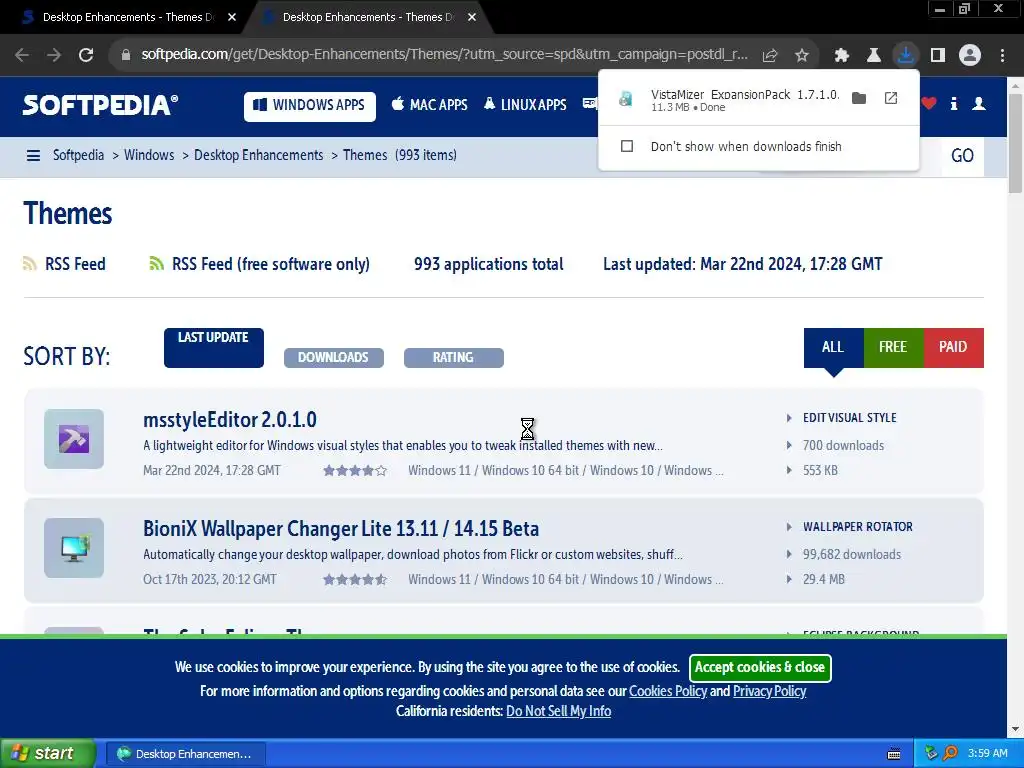1024x768 pixels.
Task: Open the VistaMizer download in new tab icon
Action: 891,98
